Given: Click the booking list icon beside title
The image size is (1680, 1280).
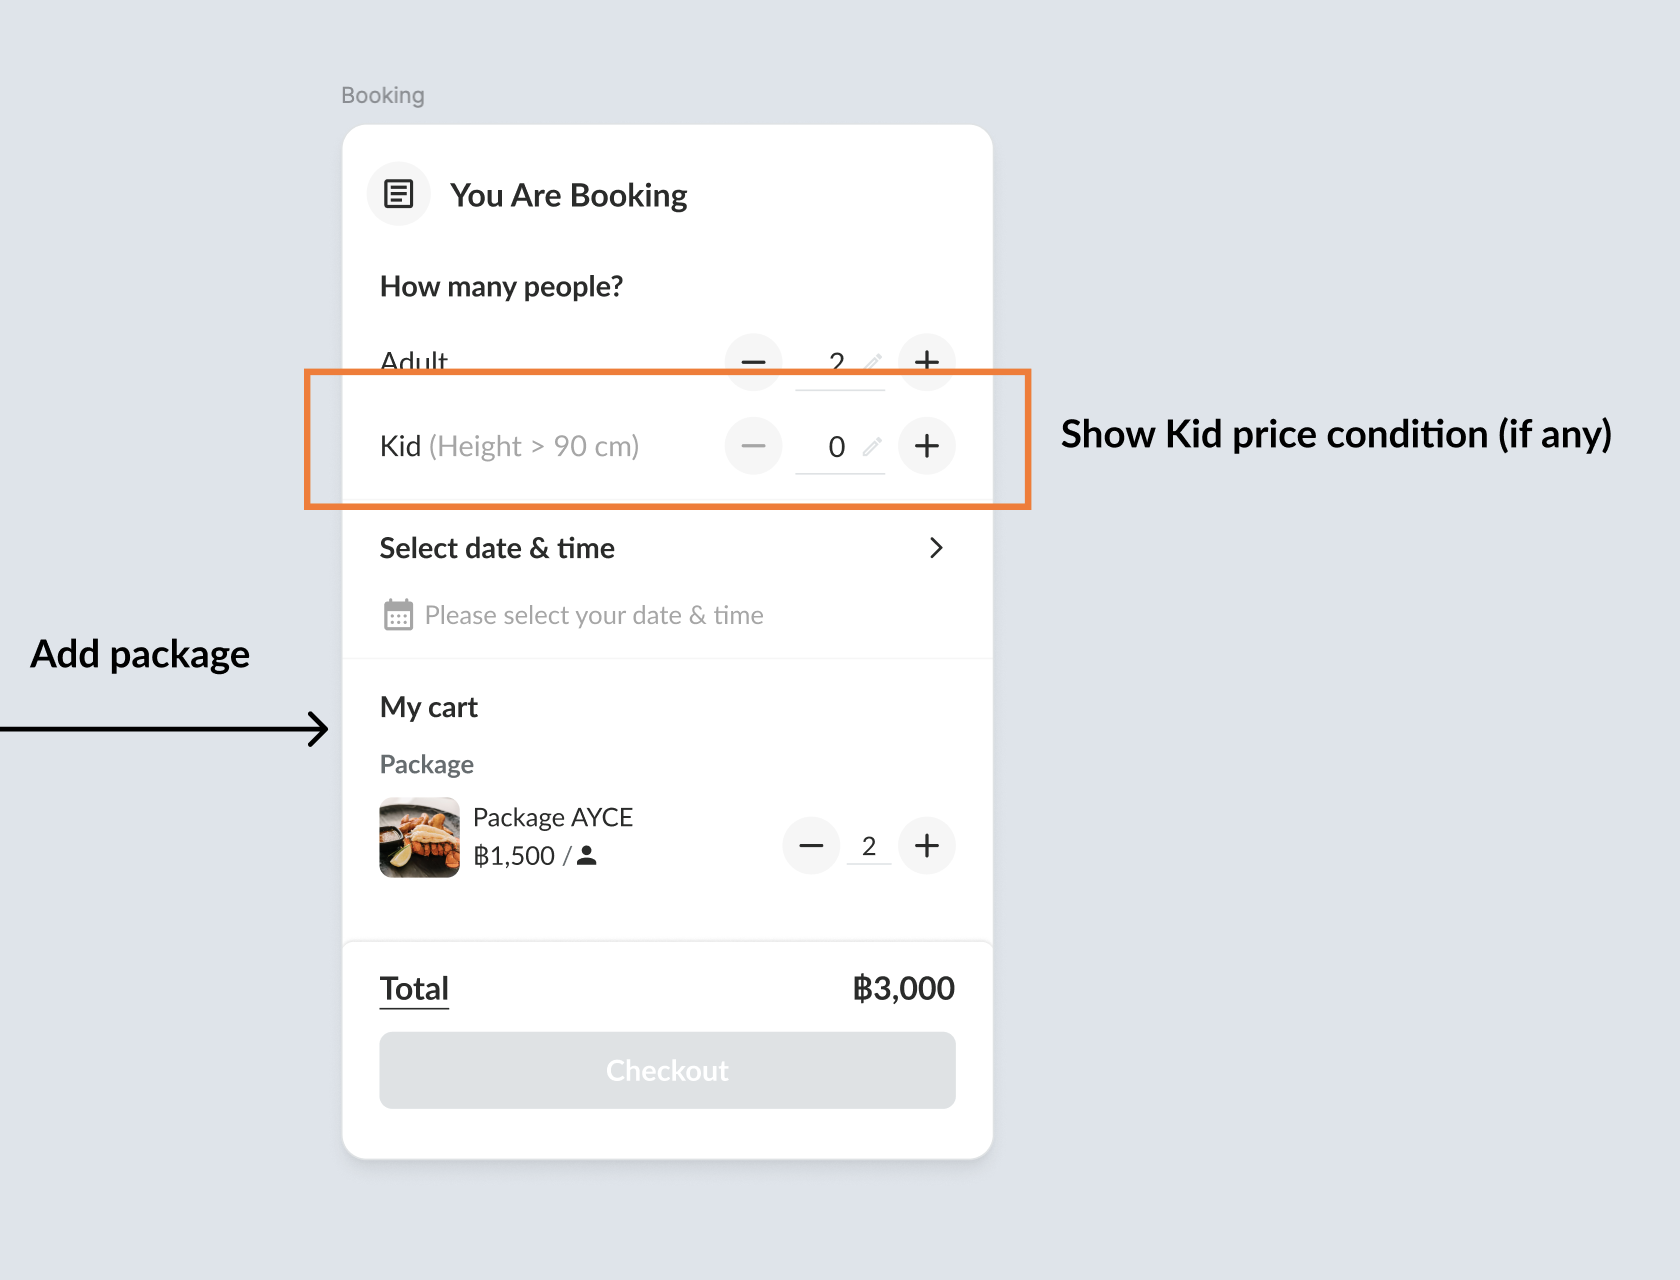Looking at the screenshot, I should point(398,194).
